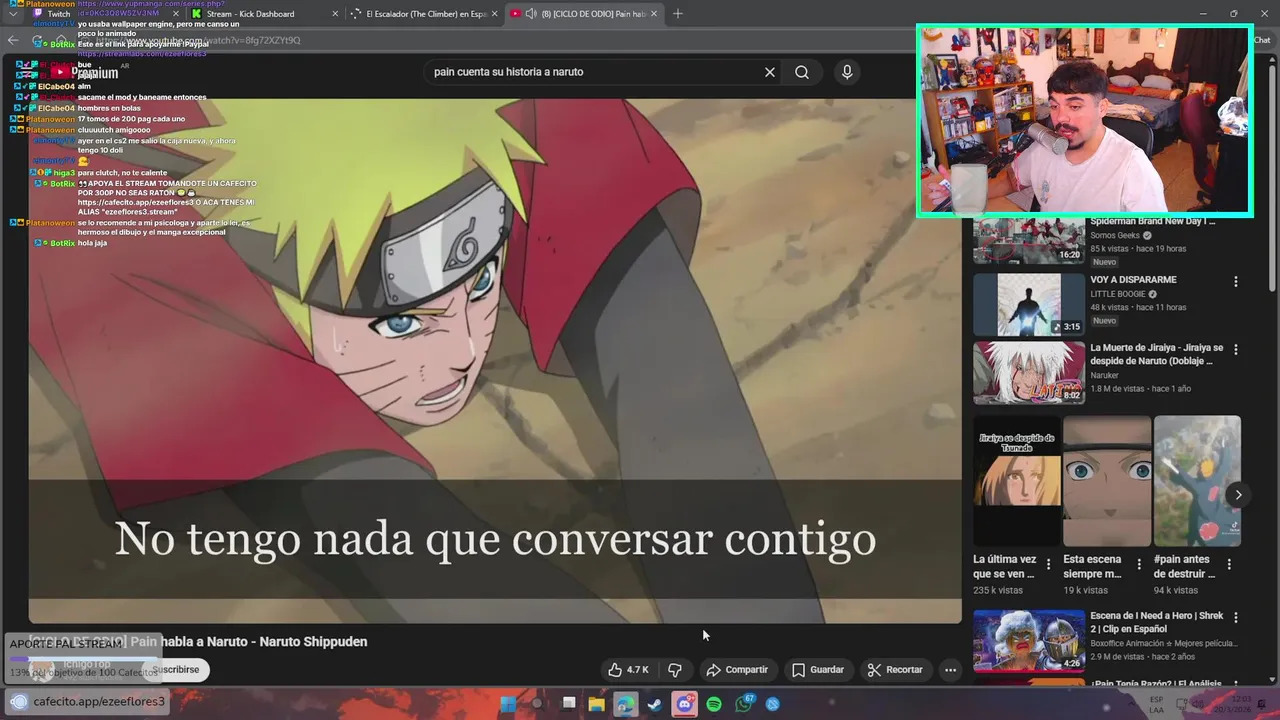The height and width of the screenshot is (720, 1280).
Task: Click the YouTube search magnifier button
Action: [802, 72]
